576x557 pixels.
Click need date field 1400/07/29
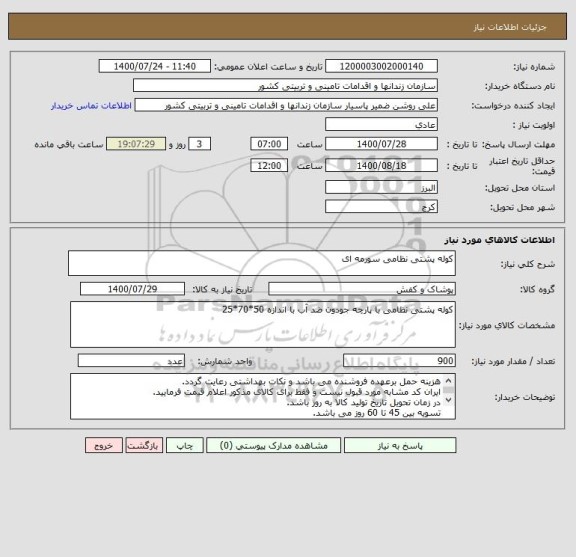click(x=132, y=289)
